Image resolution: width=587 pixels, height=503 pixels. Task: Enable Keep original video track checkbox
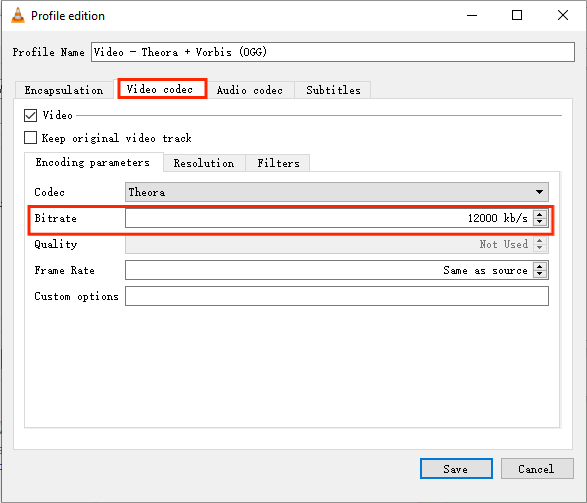(30, 138)
